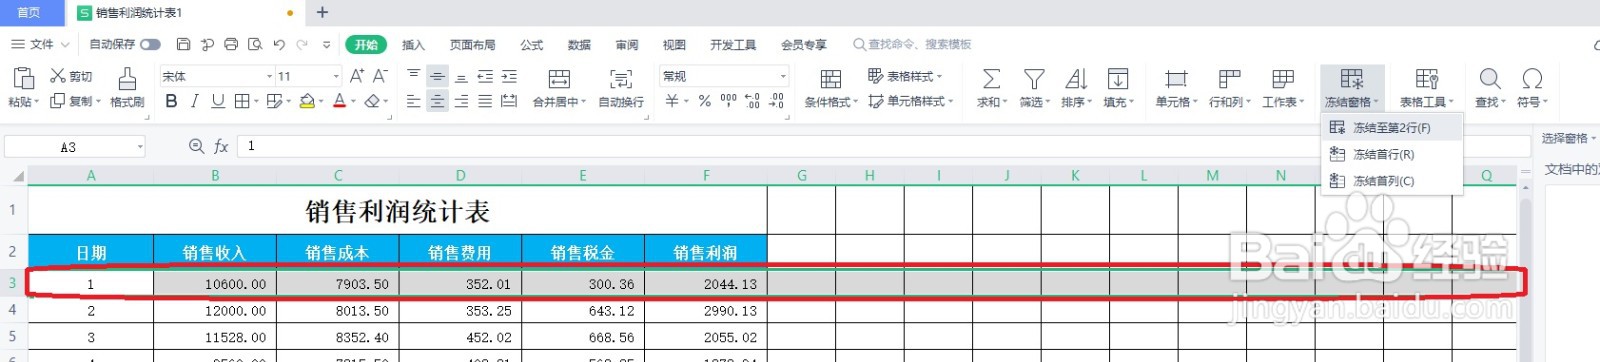Click the fill color bucket swatch
Viewport: 1600px width, 362px height.
(307, 101)
